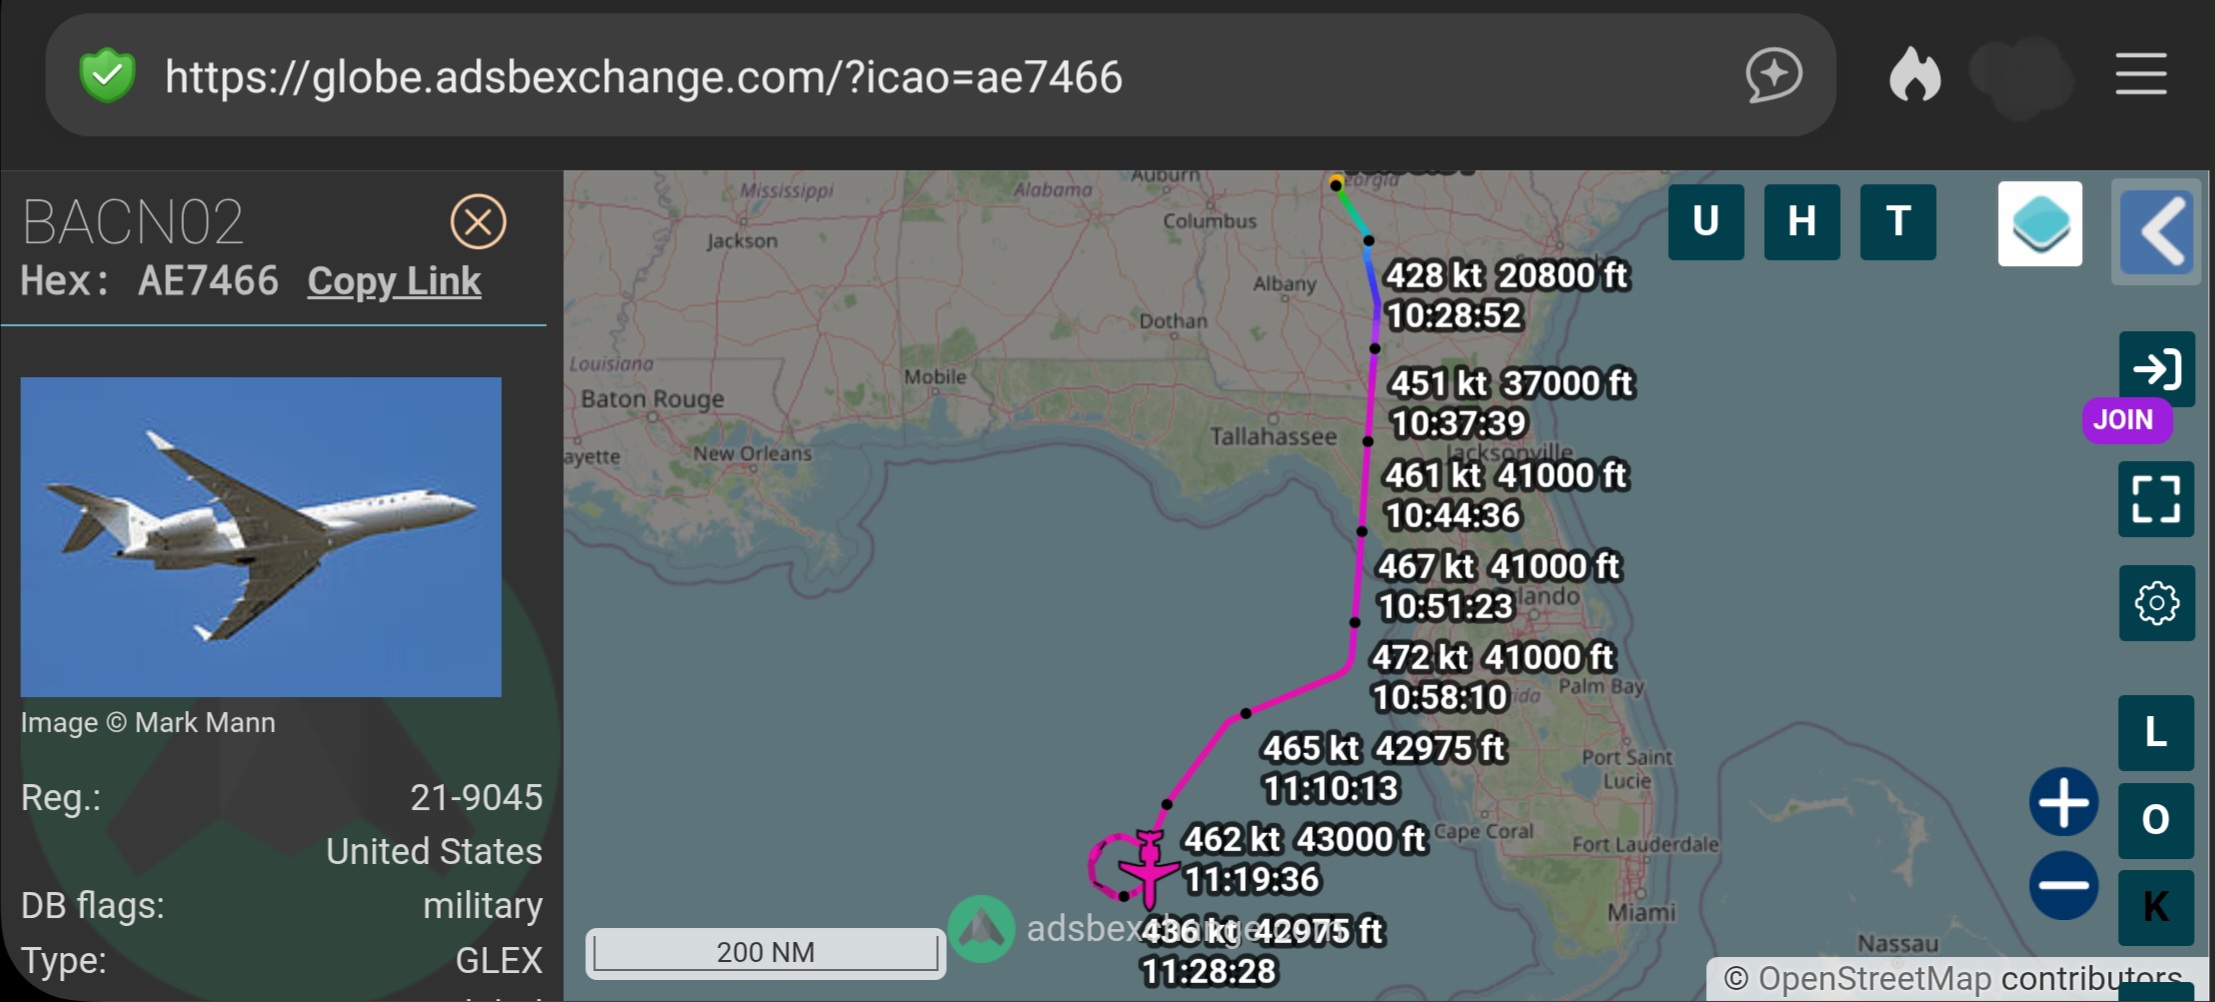Click the Copy Link link
Screen dimensions: 2215x1002
(x=394, y=282)
